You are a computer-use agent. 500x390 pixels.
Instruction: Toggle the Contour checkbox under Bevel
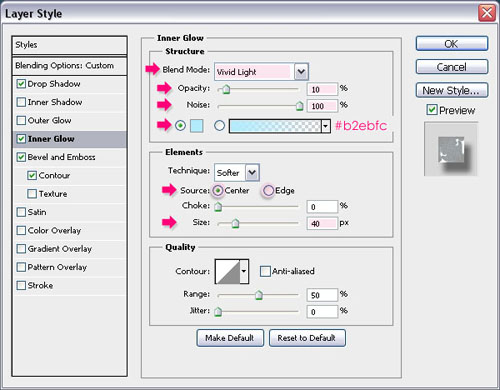pos(32,175)
